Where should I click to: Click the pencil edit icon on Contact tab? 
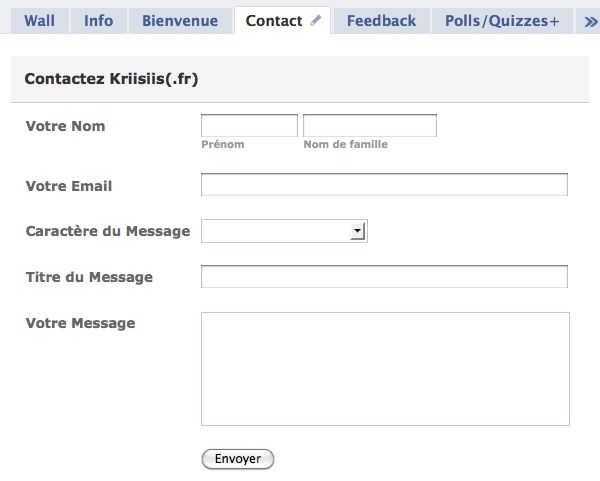coord(316,21)
